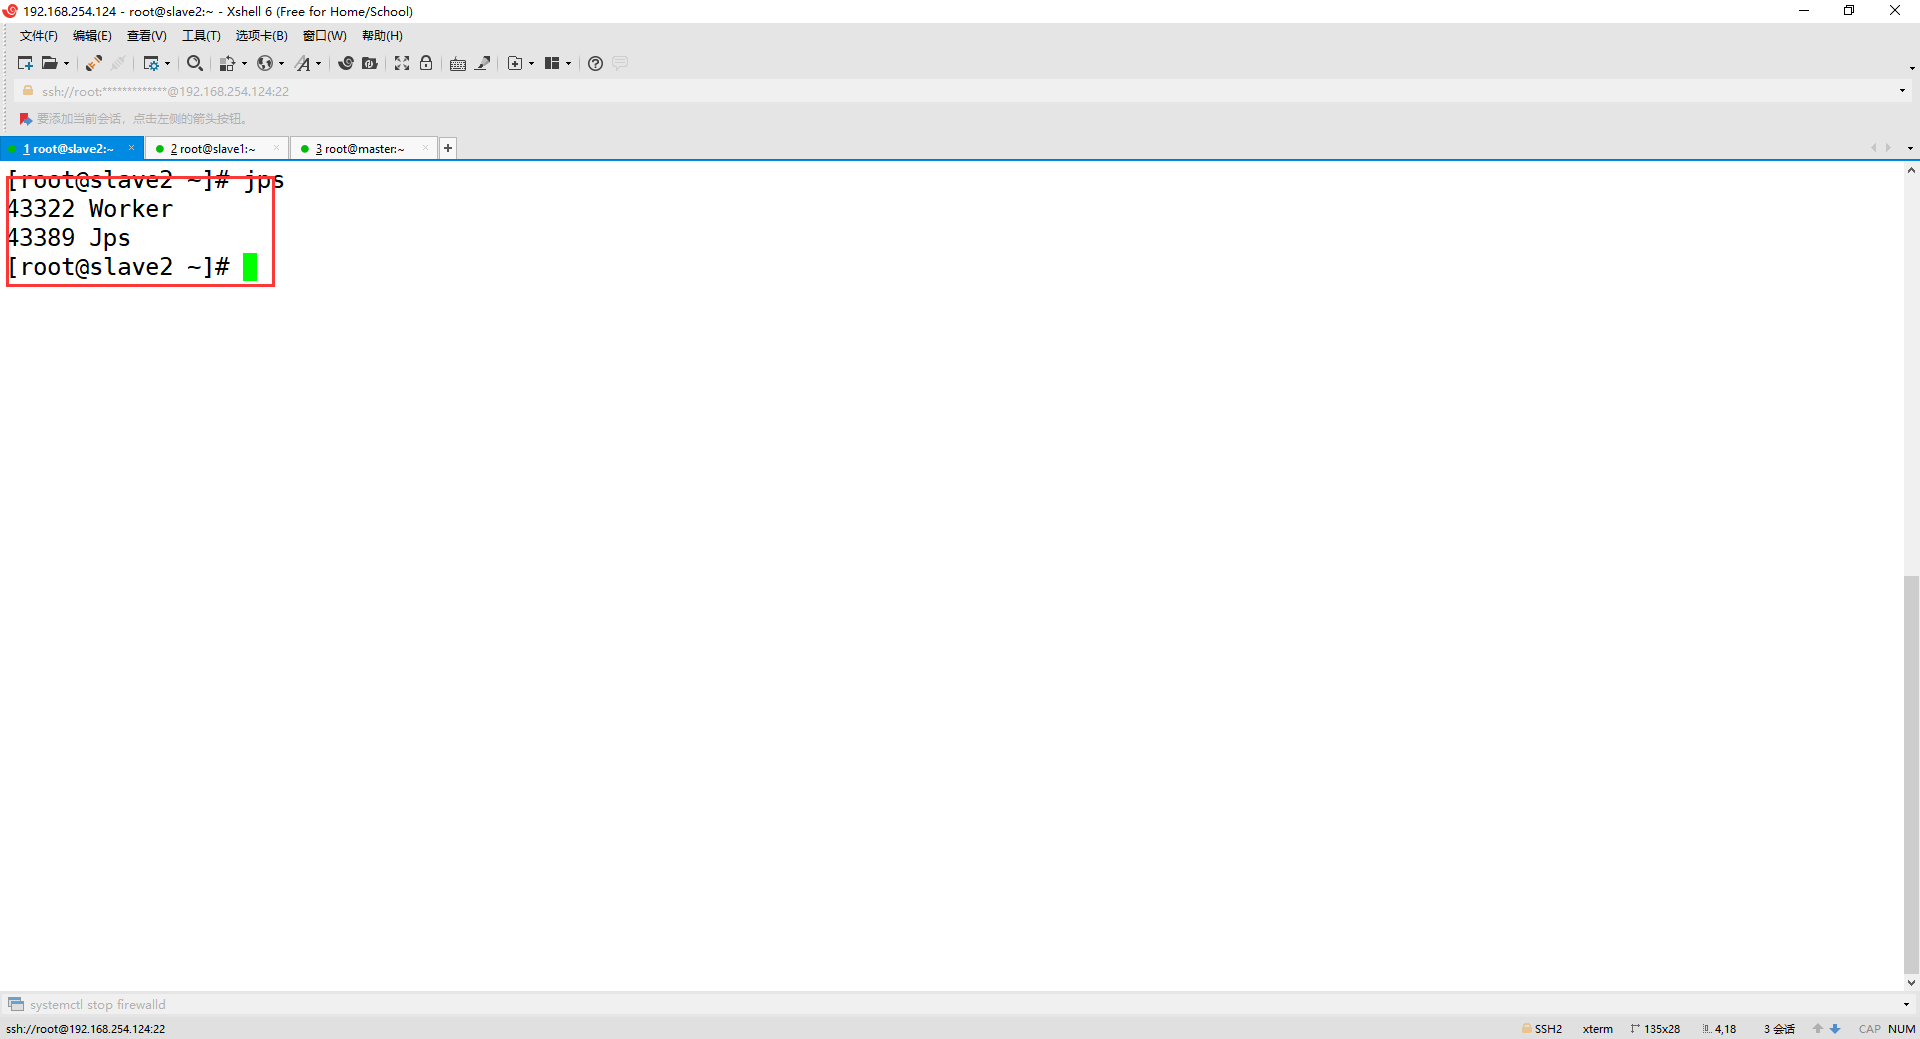Click the Lock screen padlock icon

[426, 63]
